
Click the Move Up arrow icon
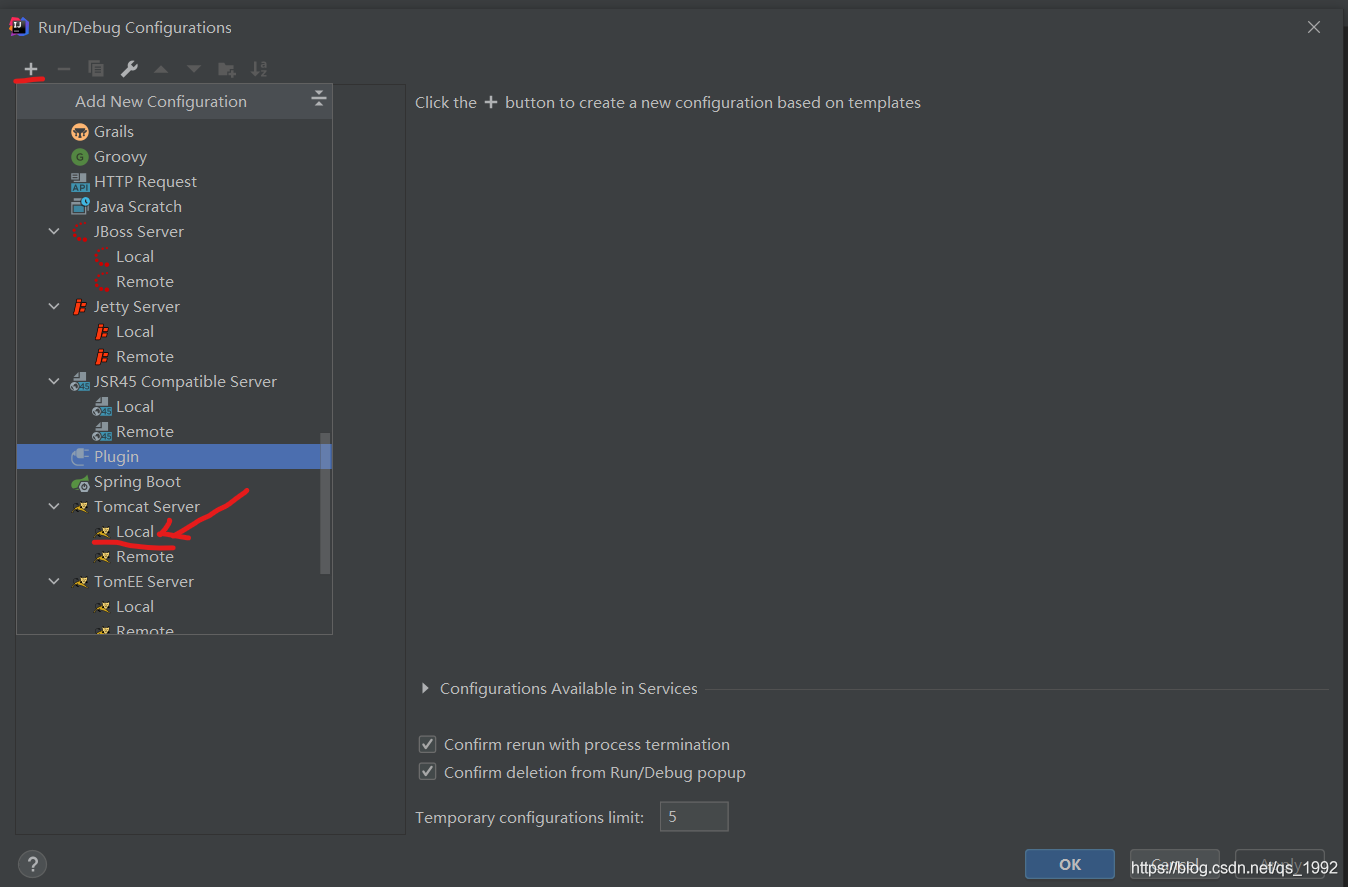(161, 69)
